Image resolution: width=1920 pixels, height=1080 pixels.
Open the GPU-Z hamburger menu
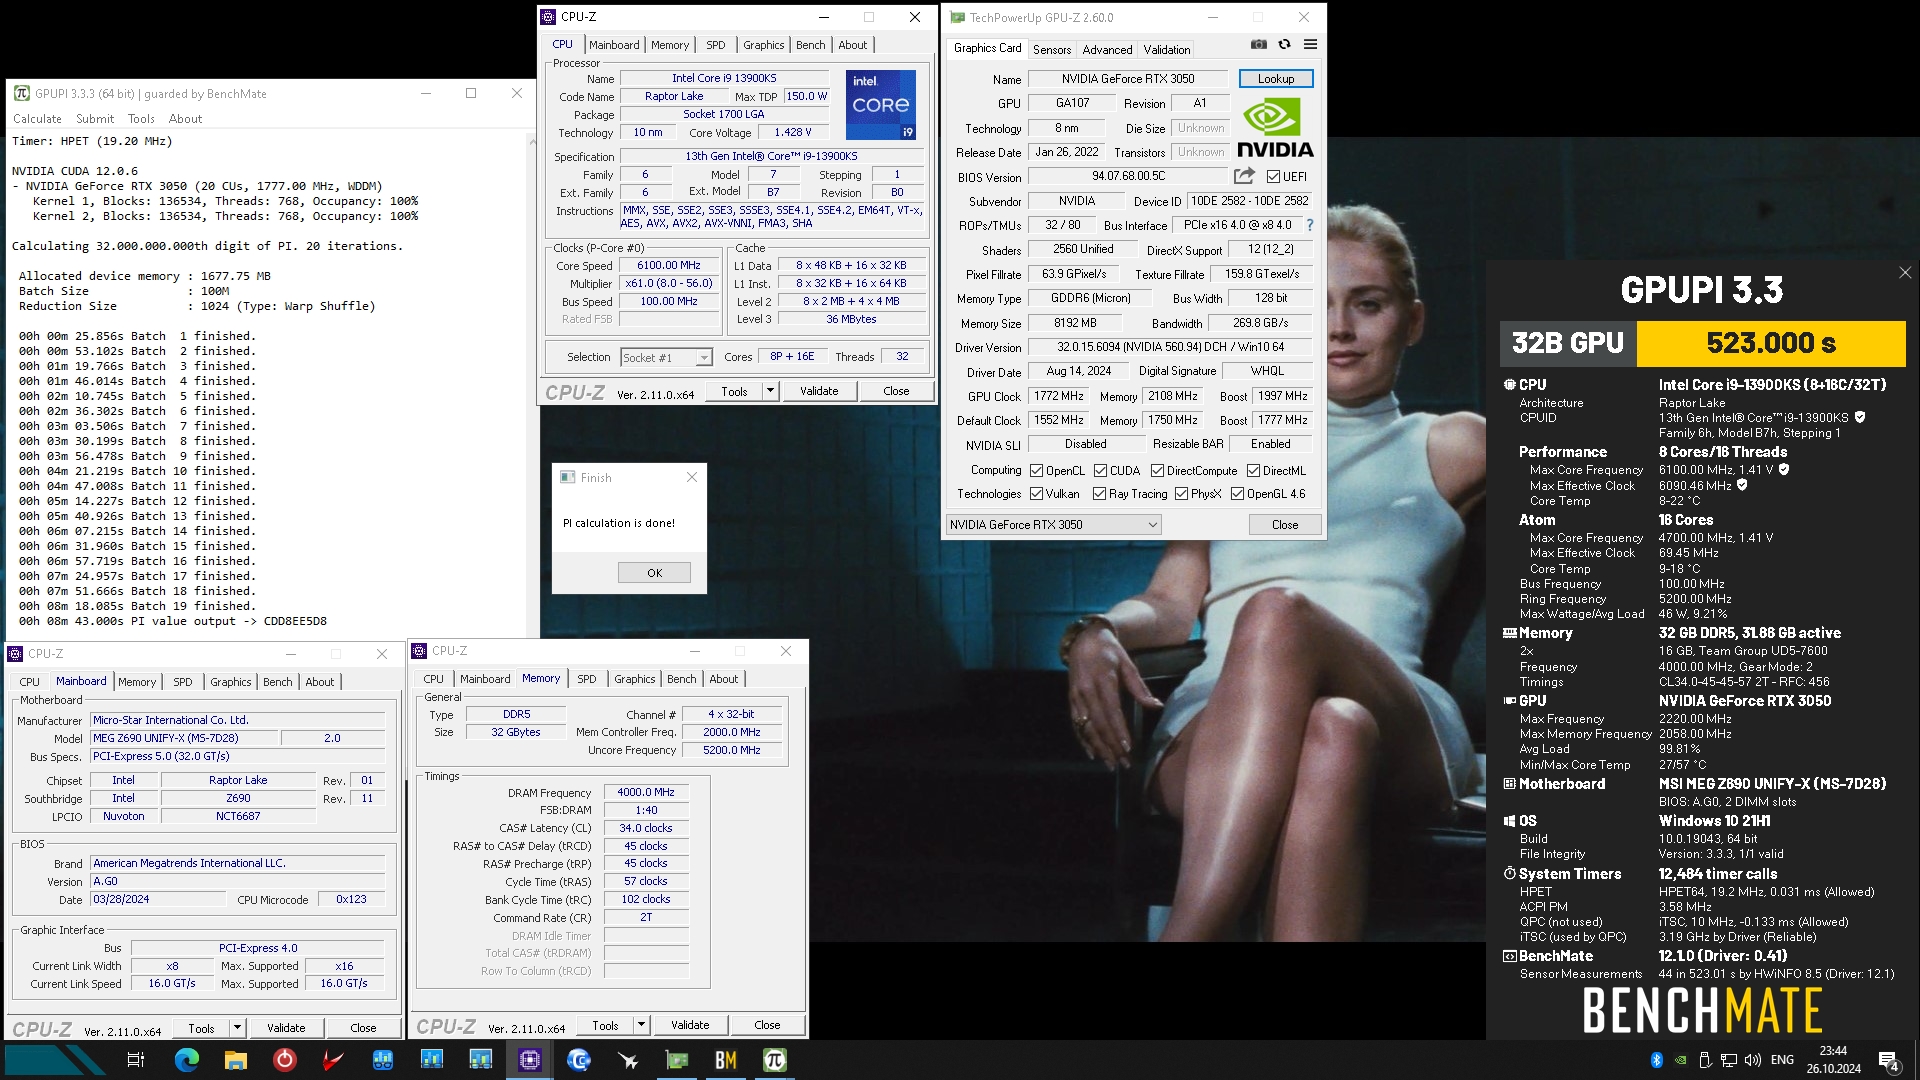tap(1310, 44)
